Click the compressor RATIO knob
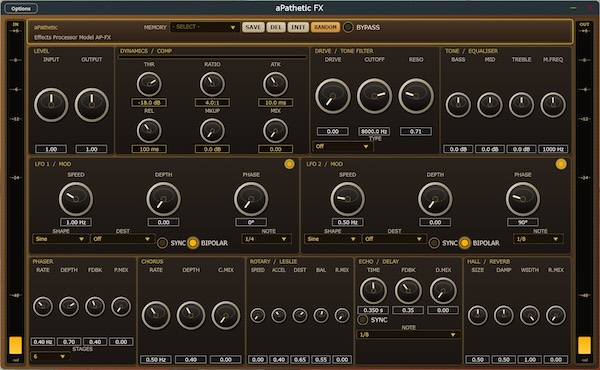600x370 pixels. point(212,84)
